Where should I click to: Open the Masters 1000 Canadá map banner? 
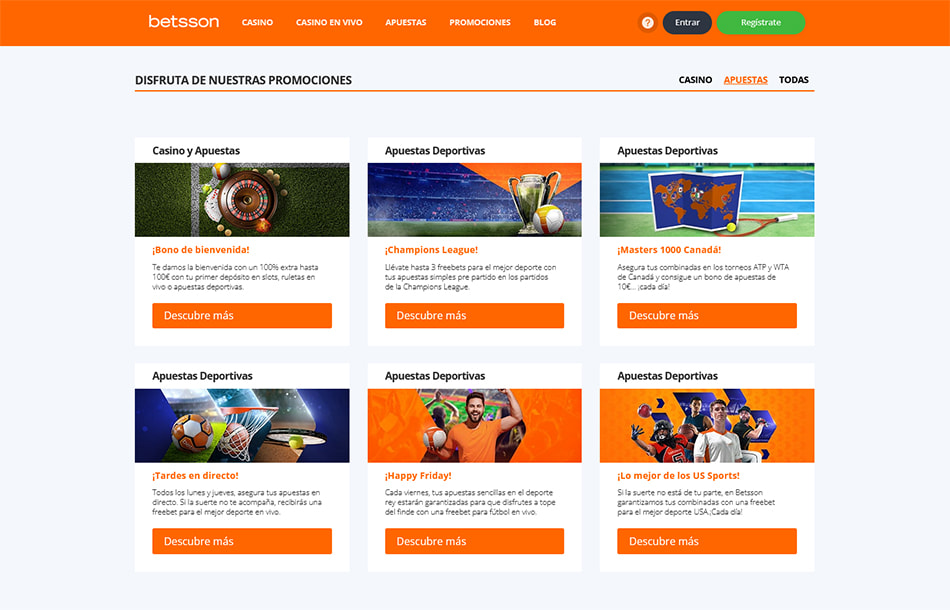(x=707, y=200)
